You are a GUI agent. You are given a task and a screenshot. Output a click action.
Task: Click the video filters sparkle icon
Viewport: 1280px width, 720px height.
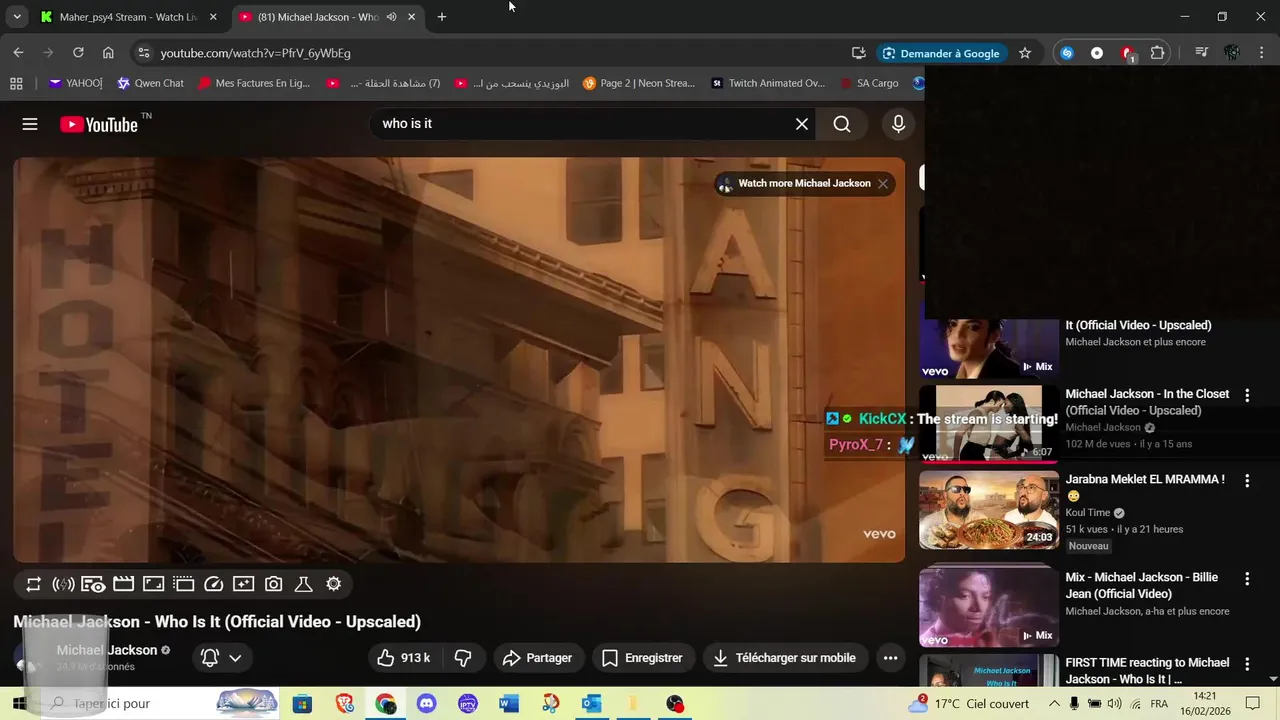(243, 584)
